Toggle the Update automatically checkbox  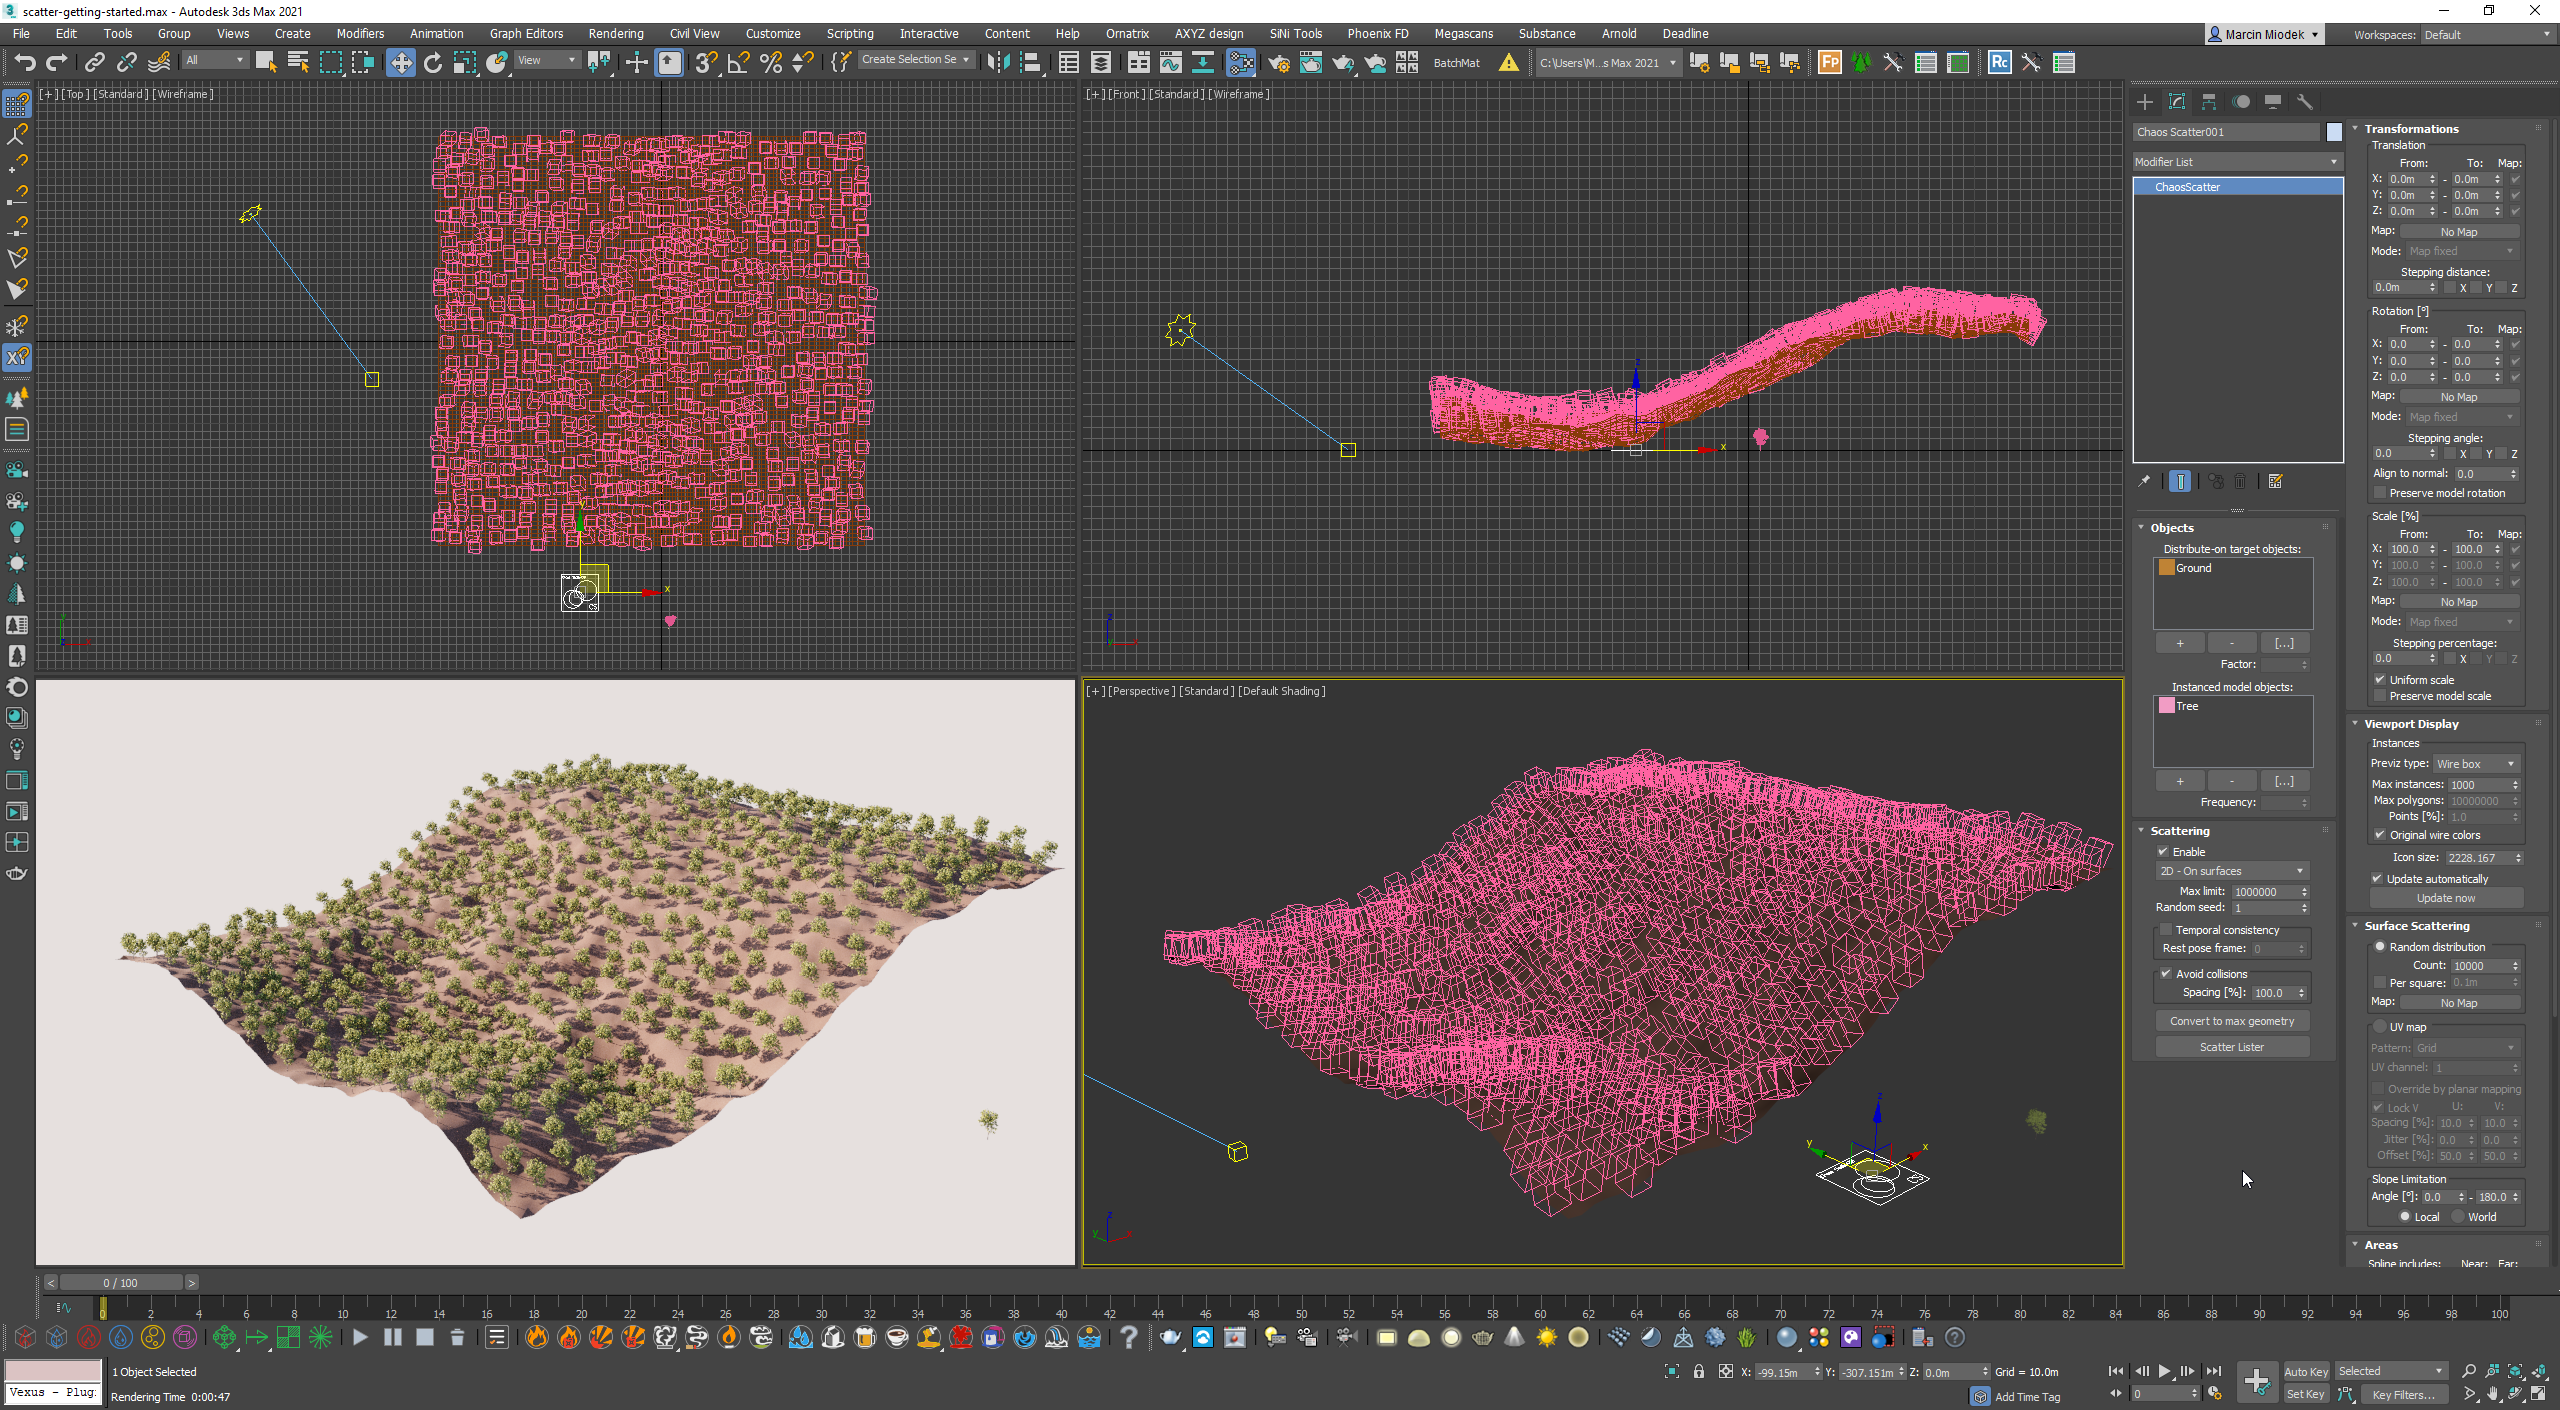tap(2377, 879)
